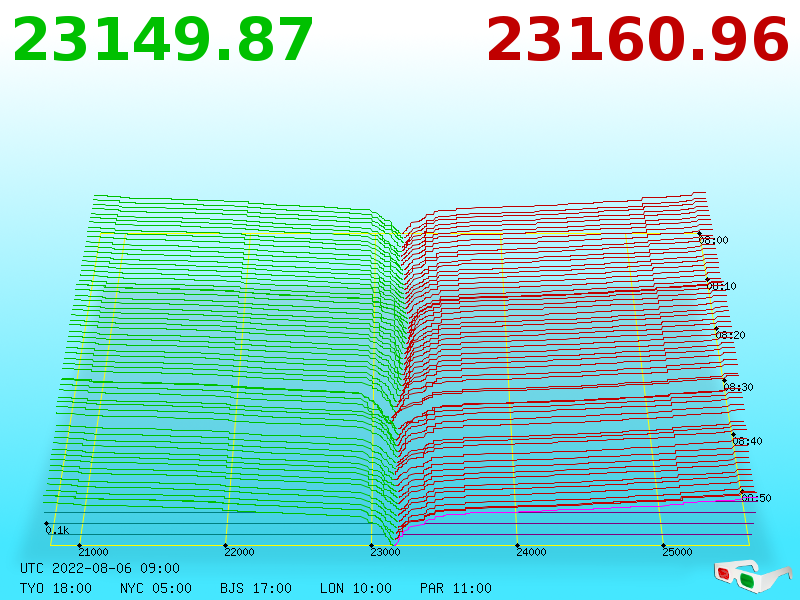Click the 23000 price axis label
This screenshot has height=600, width=800.
point(385,552)
